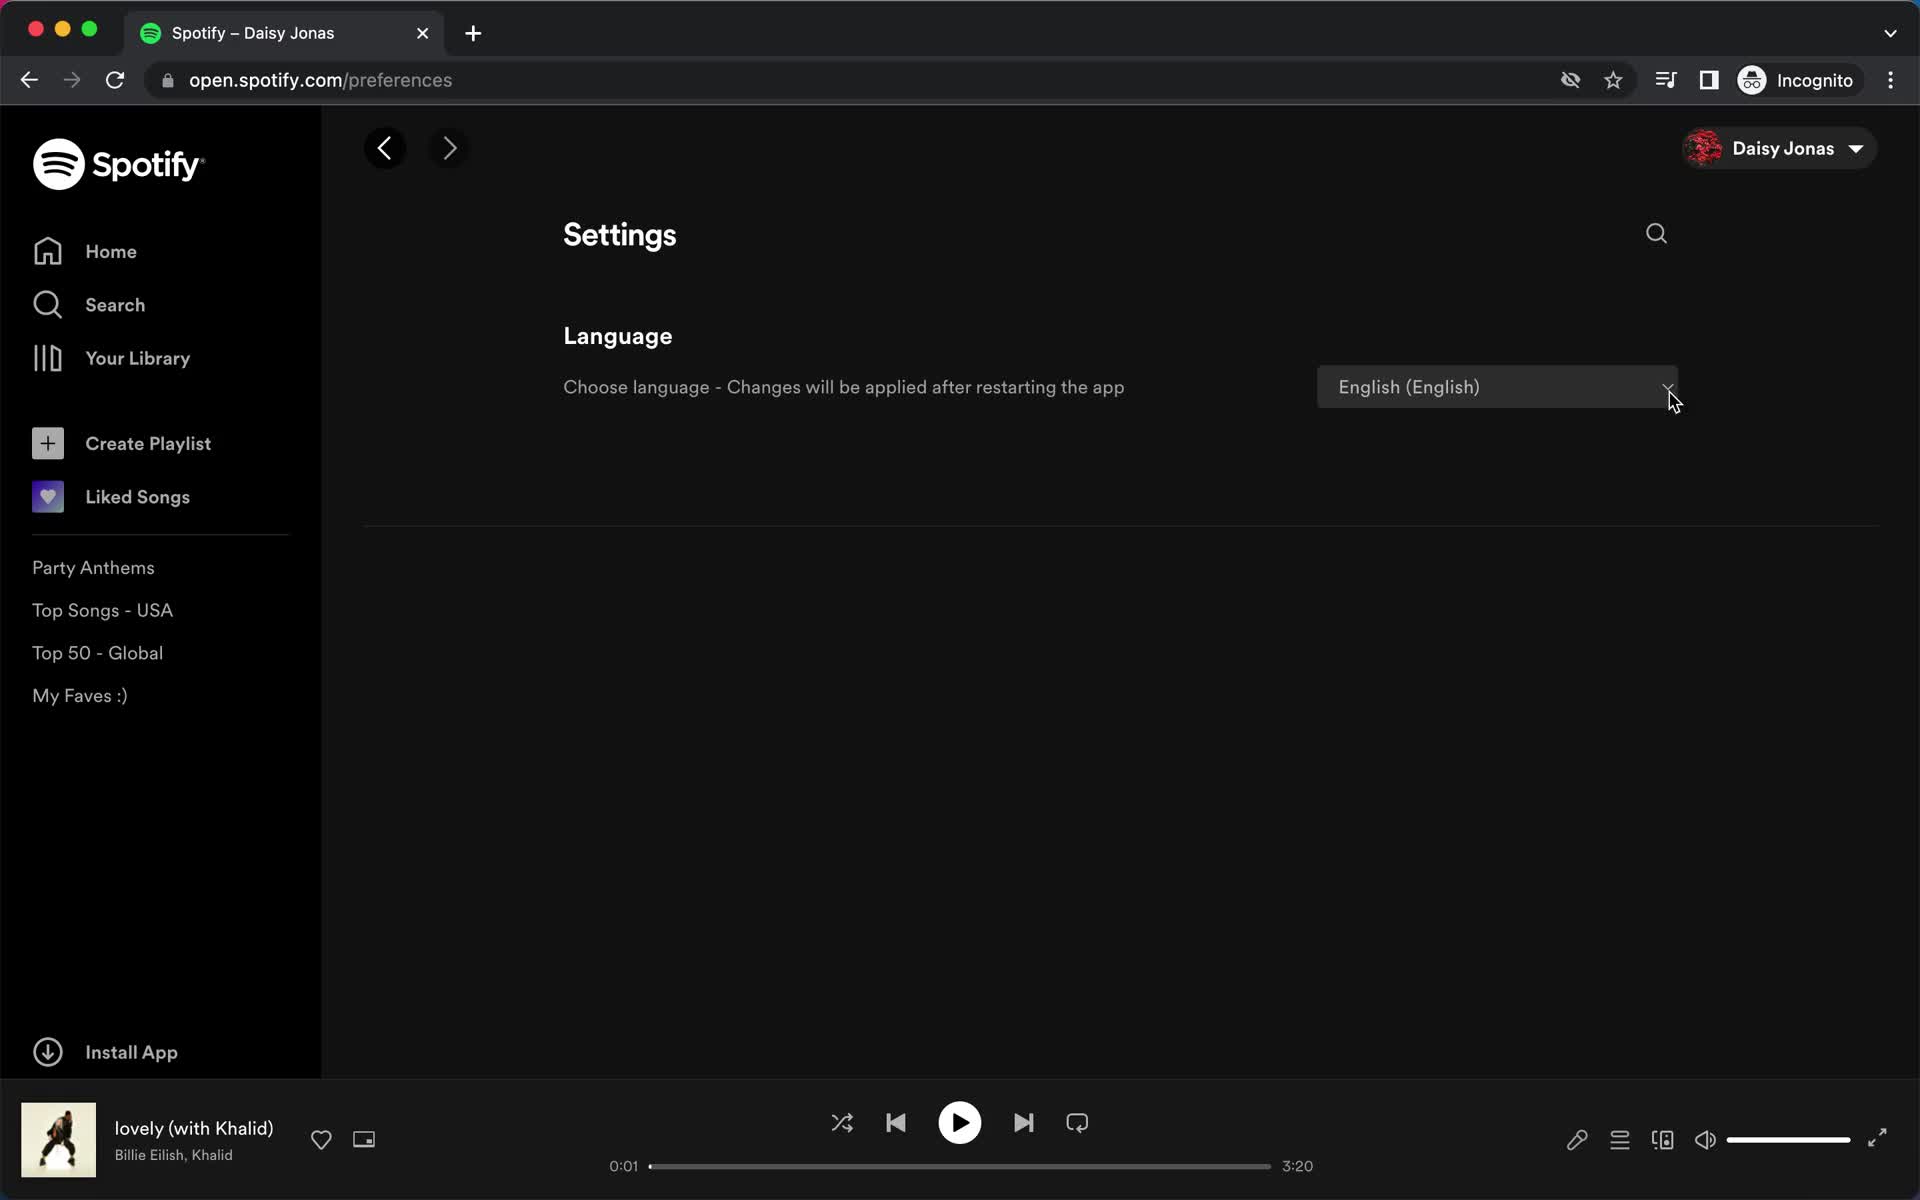Play the current song
Viewport: 1920px width, 1200px height.
[959, 1123]
